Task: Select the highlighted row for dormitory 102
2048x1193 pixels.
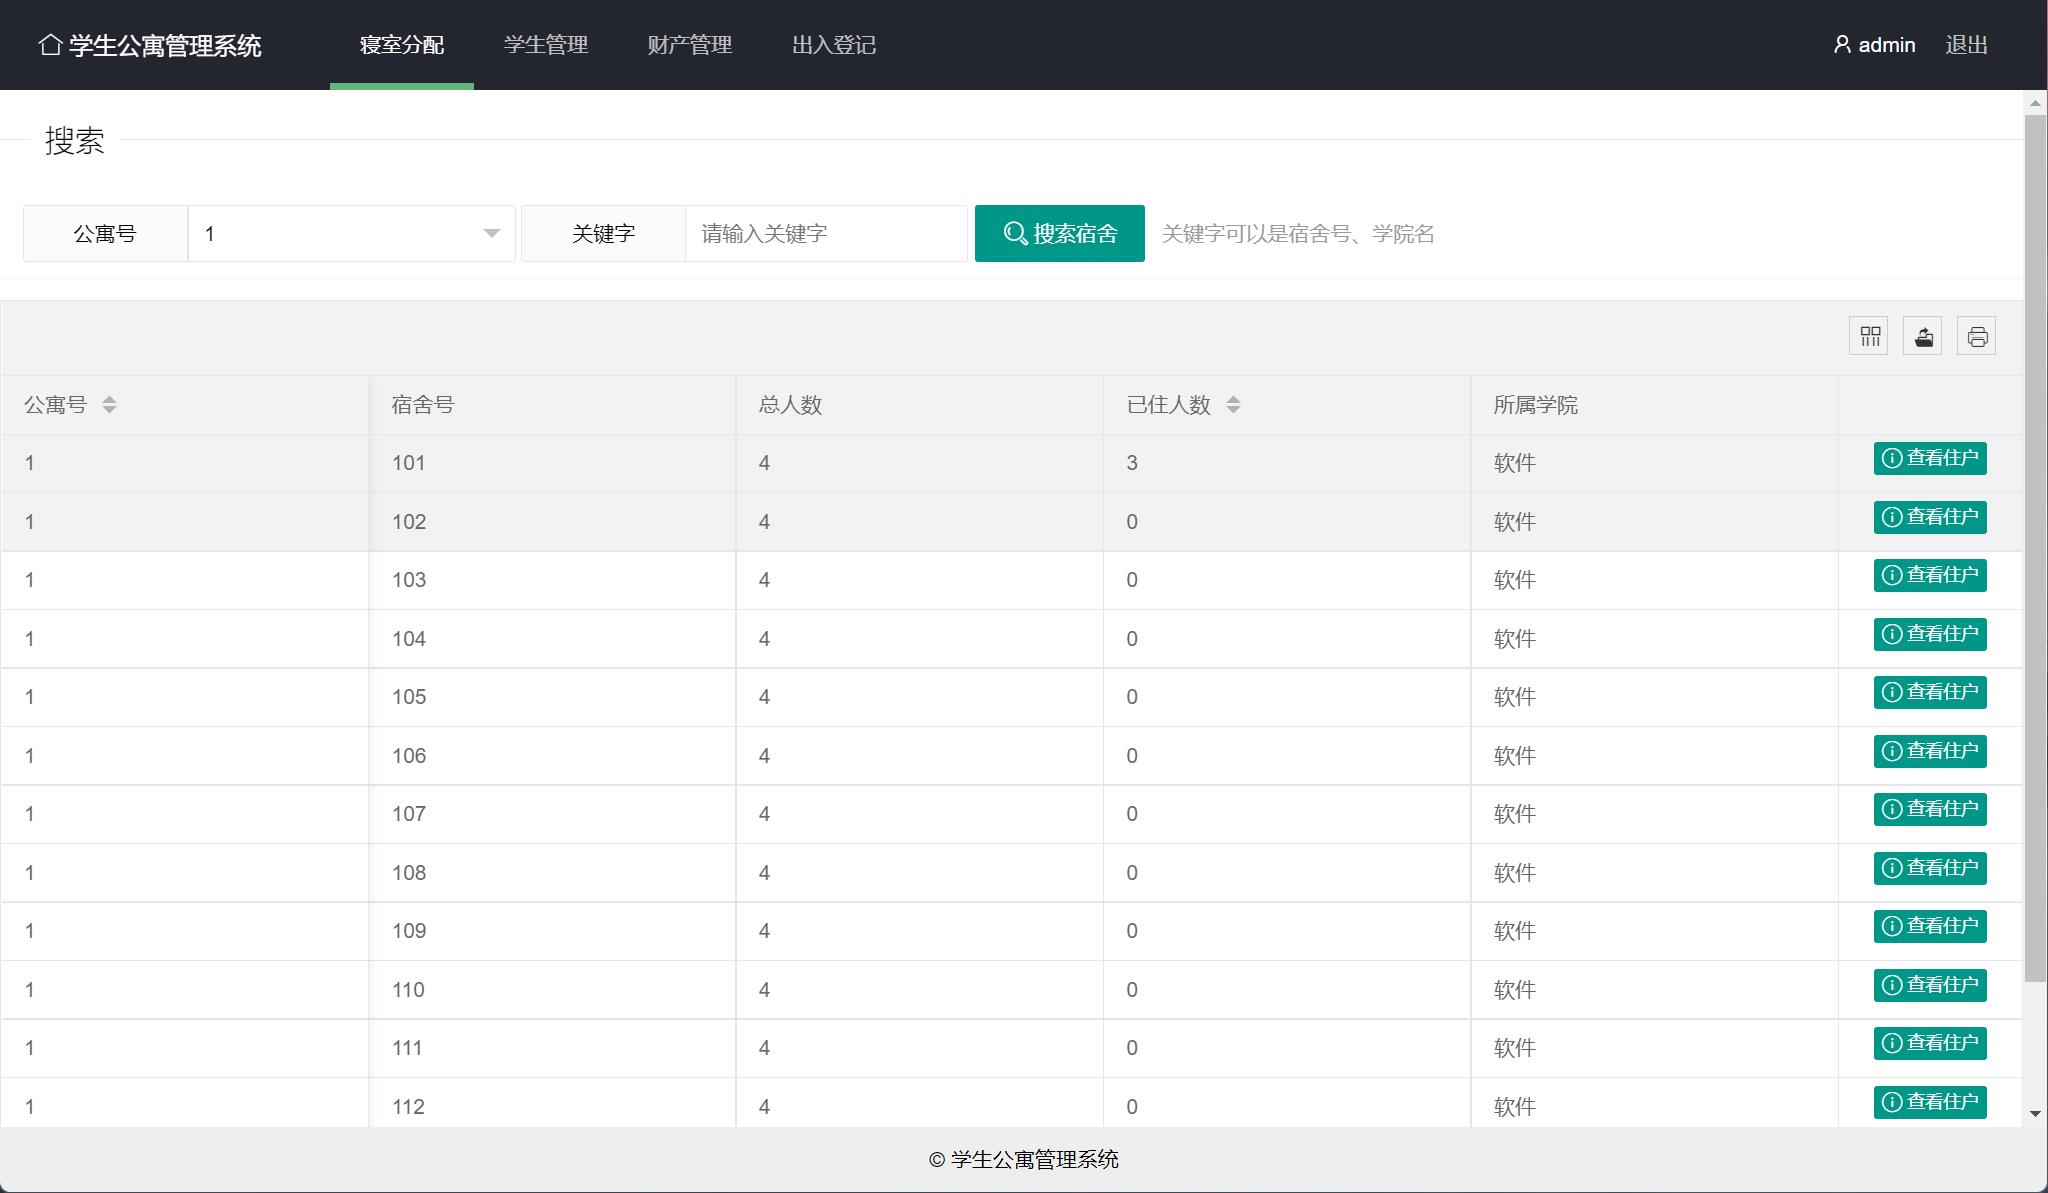Action: (700, 521)
